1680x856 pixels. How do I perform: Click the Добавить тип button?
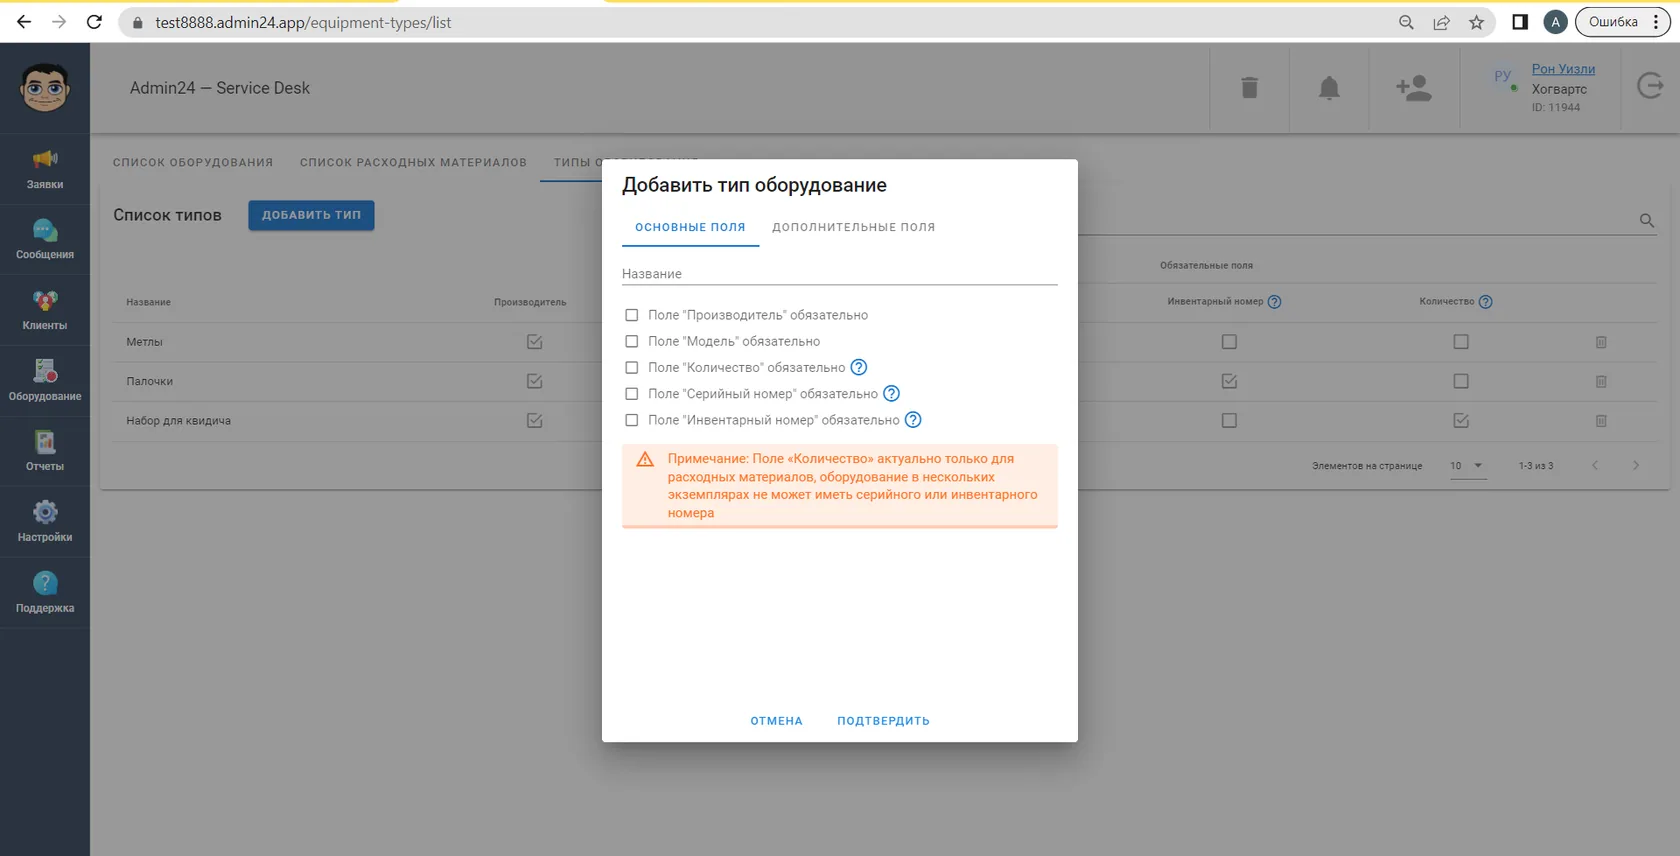[x=311, y=215]
